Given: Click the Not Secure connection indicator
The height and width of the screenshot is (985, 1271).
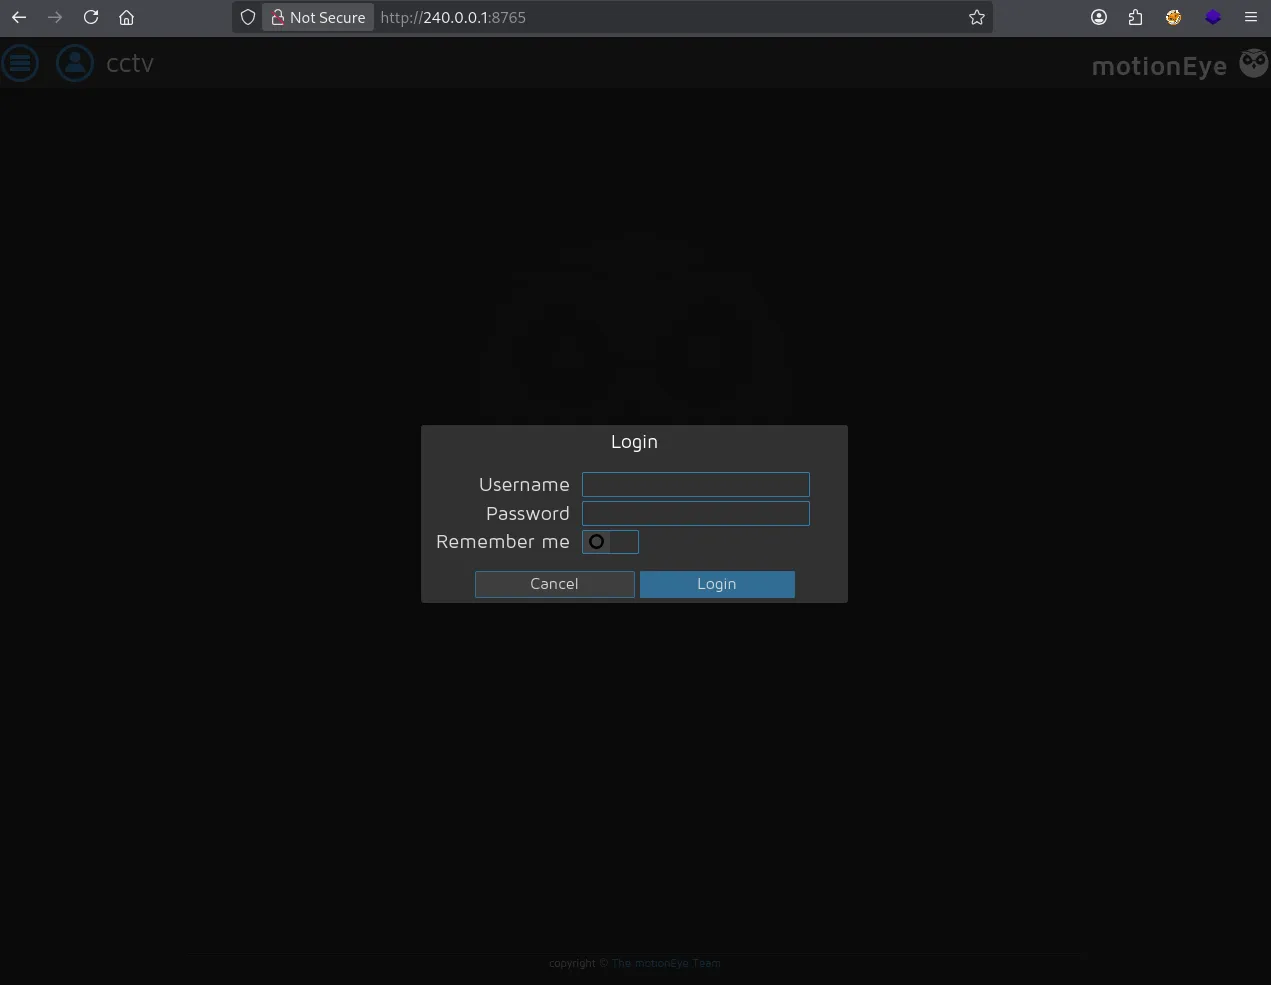Looking at the screenshot, I should (318, 17).
